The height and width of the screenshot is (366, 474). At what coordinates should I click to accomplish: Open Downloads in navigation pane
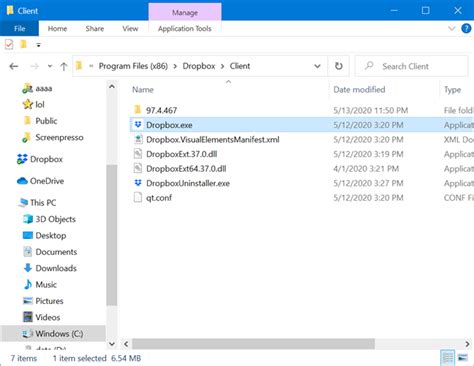(x=56, y=268)
